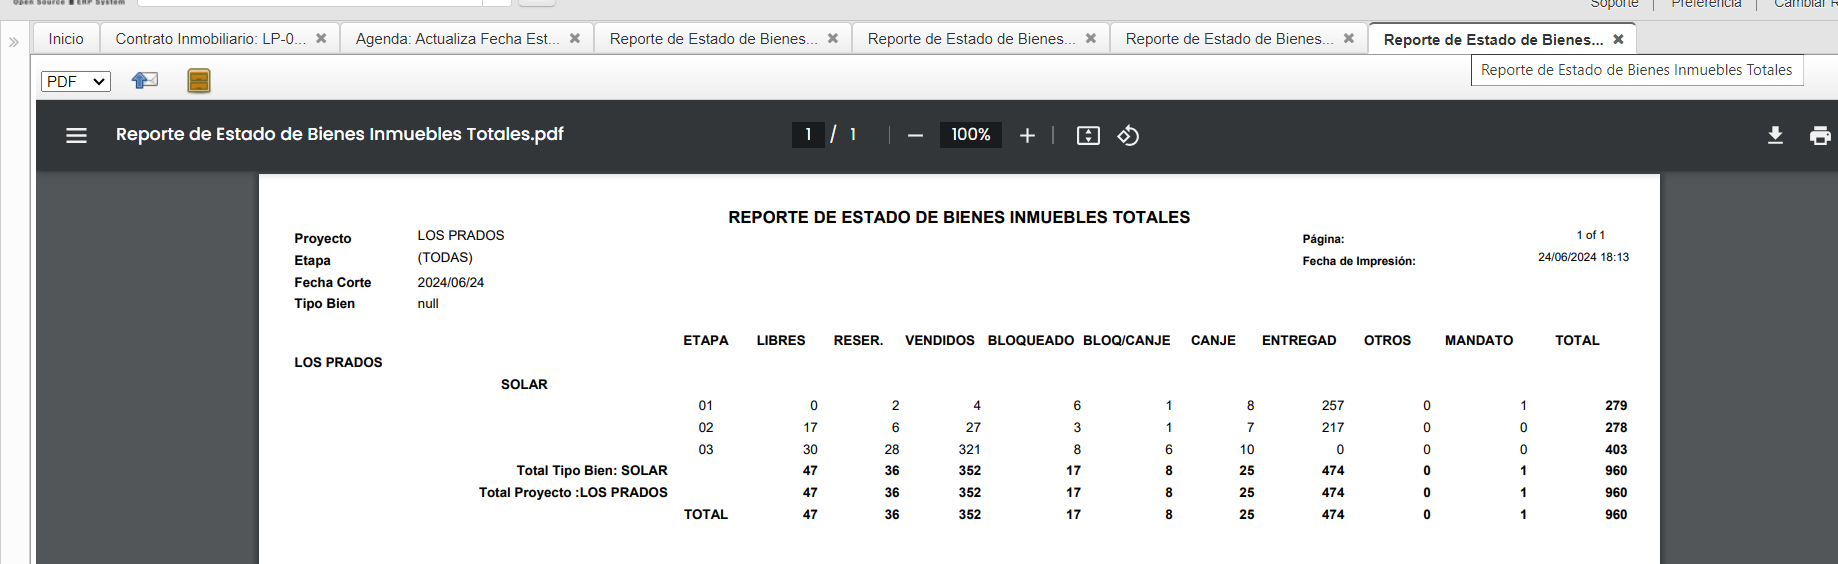Click the fit to page icon
1838x564 pixels.
pos(1088,135)
